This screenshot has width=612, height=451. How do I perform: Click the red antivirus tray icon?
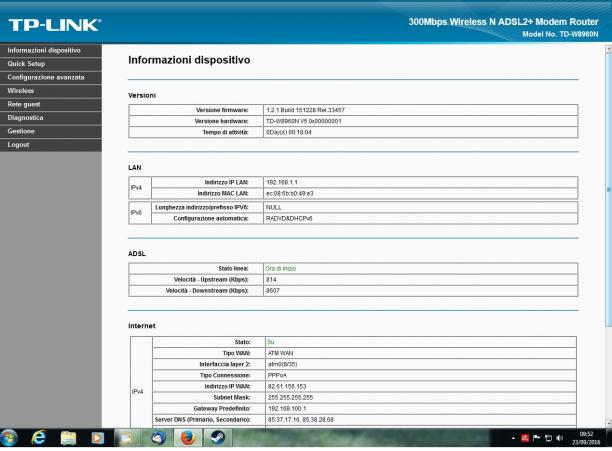click(525, 438)
